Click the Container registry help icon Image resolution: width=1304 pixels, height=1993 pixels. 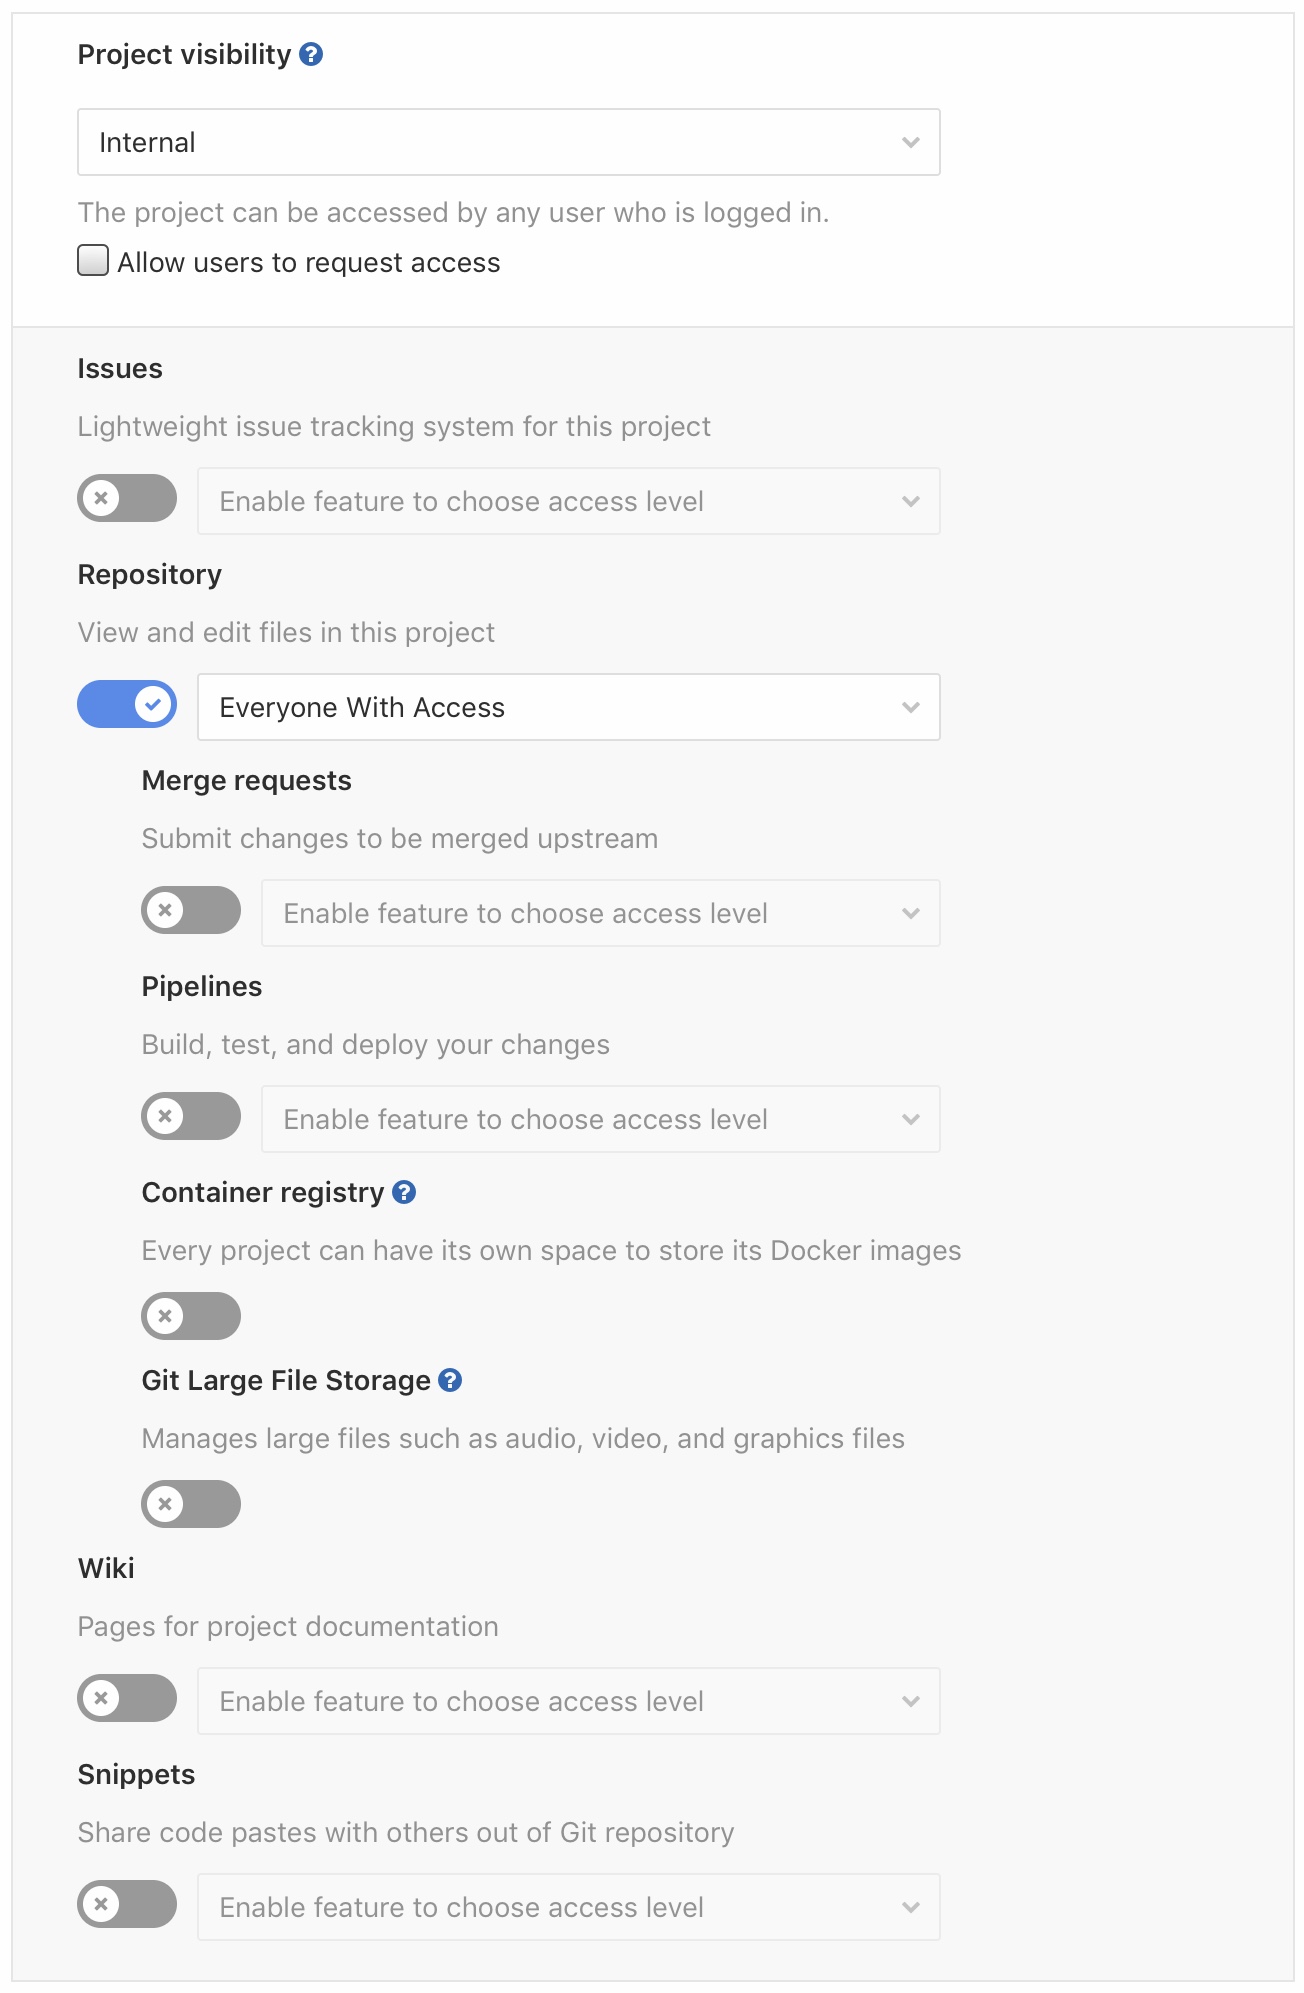pyautogui.click(x=405, y=1191)
